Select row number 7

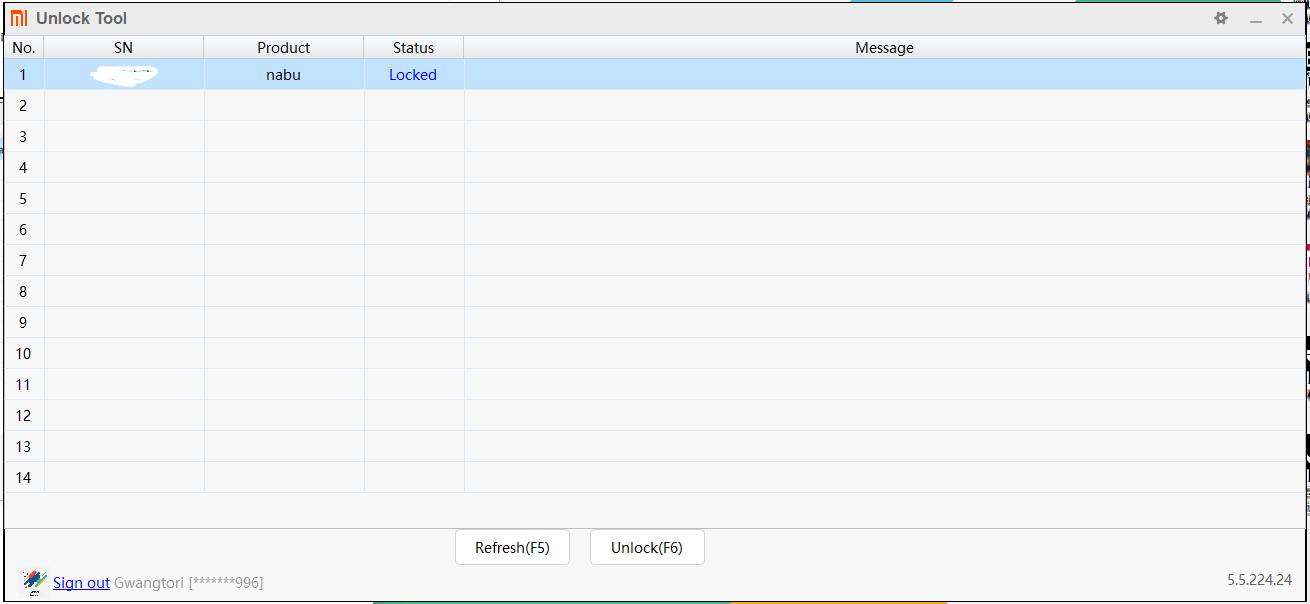point(24,260)
